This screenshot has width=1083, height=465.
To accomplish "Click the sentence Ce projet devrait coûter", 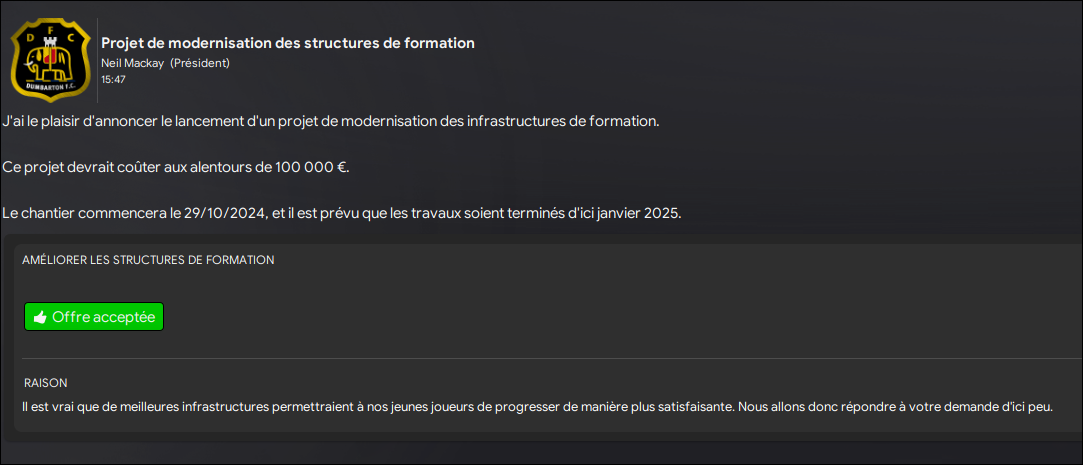I will (x=176, y=168).
